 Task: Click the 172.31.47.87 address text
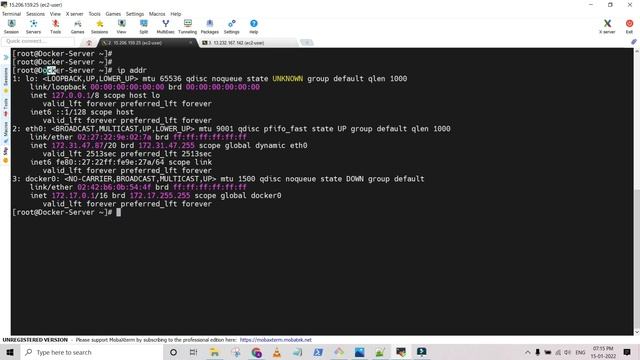(x=78, y=145)
